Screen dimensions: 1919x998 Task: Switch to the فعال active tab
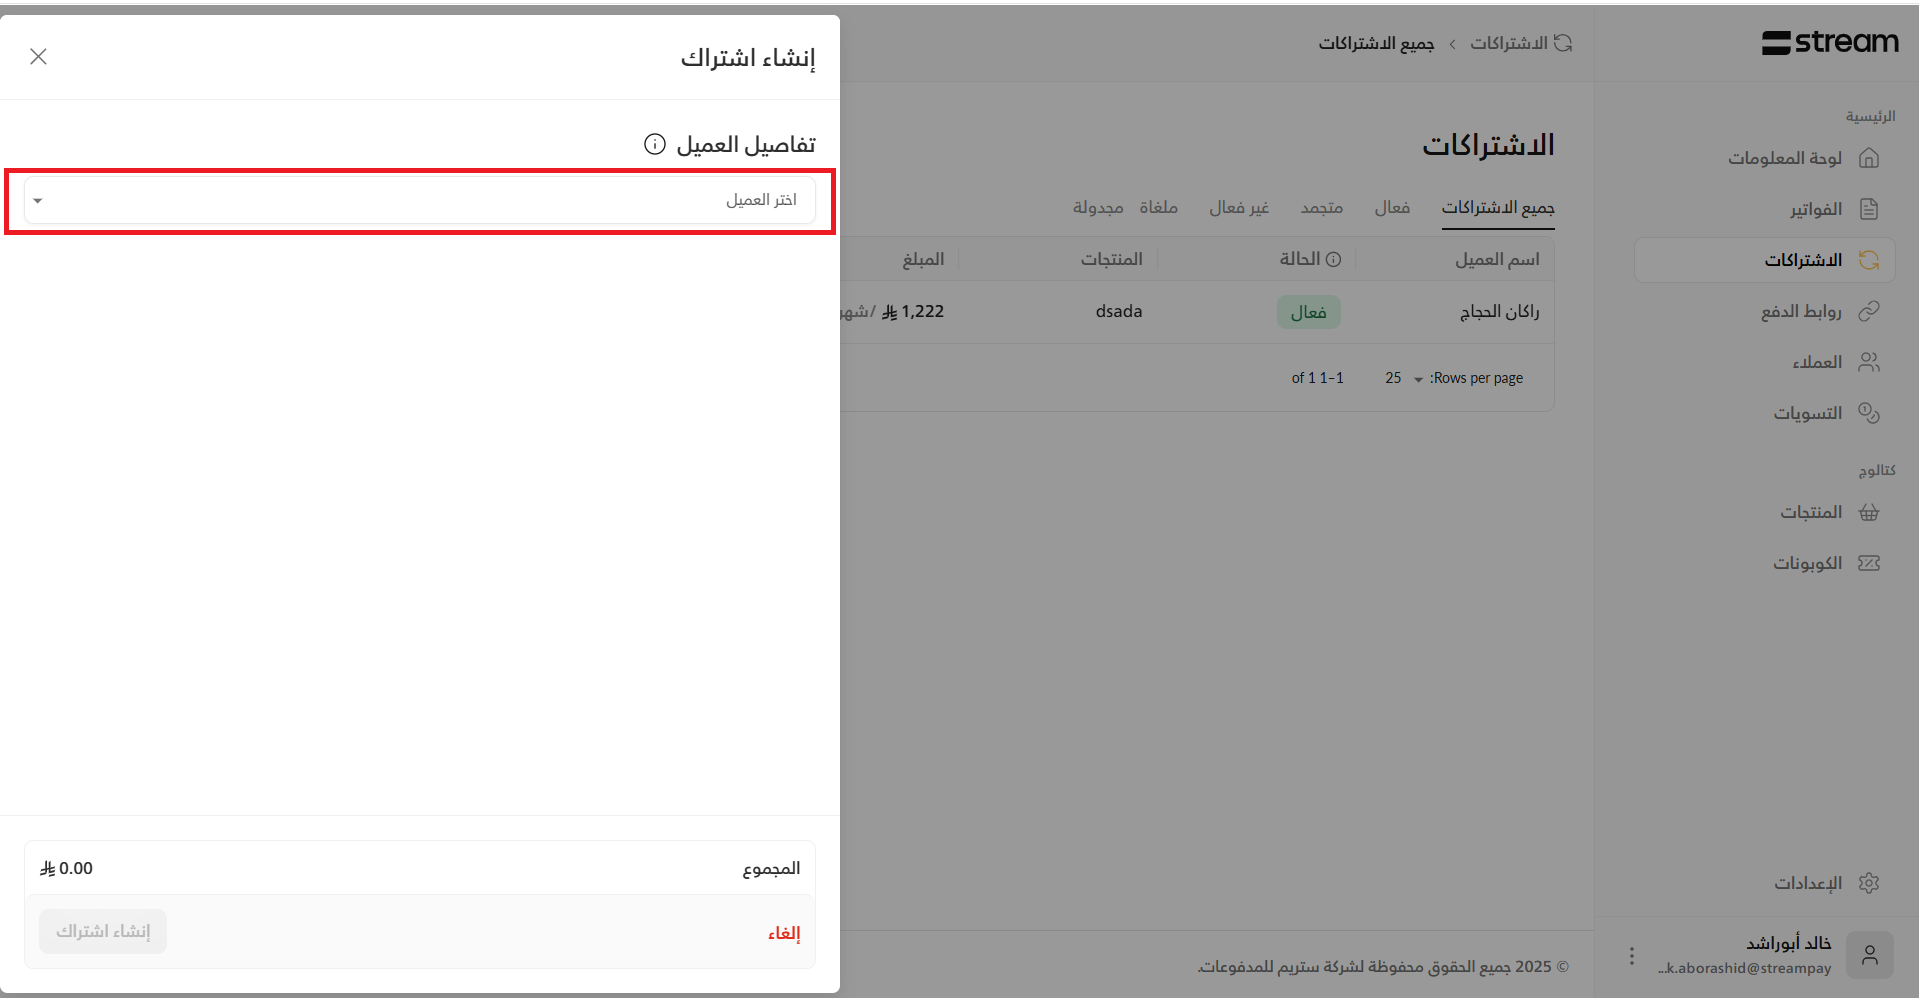coord(1391,207)
